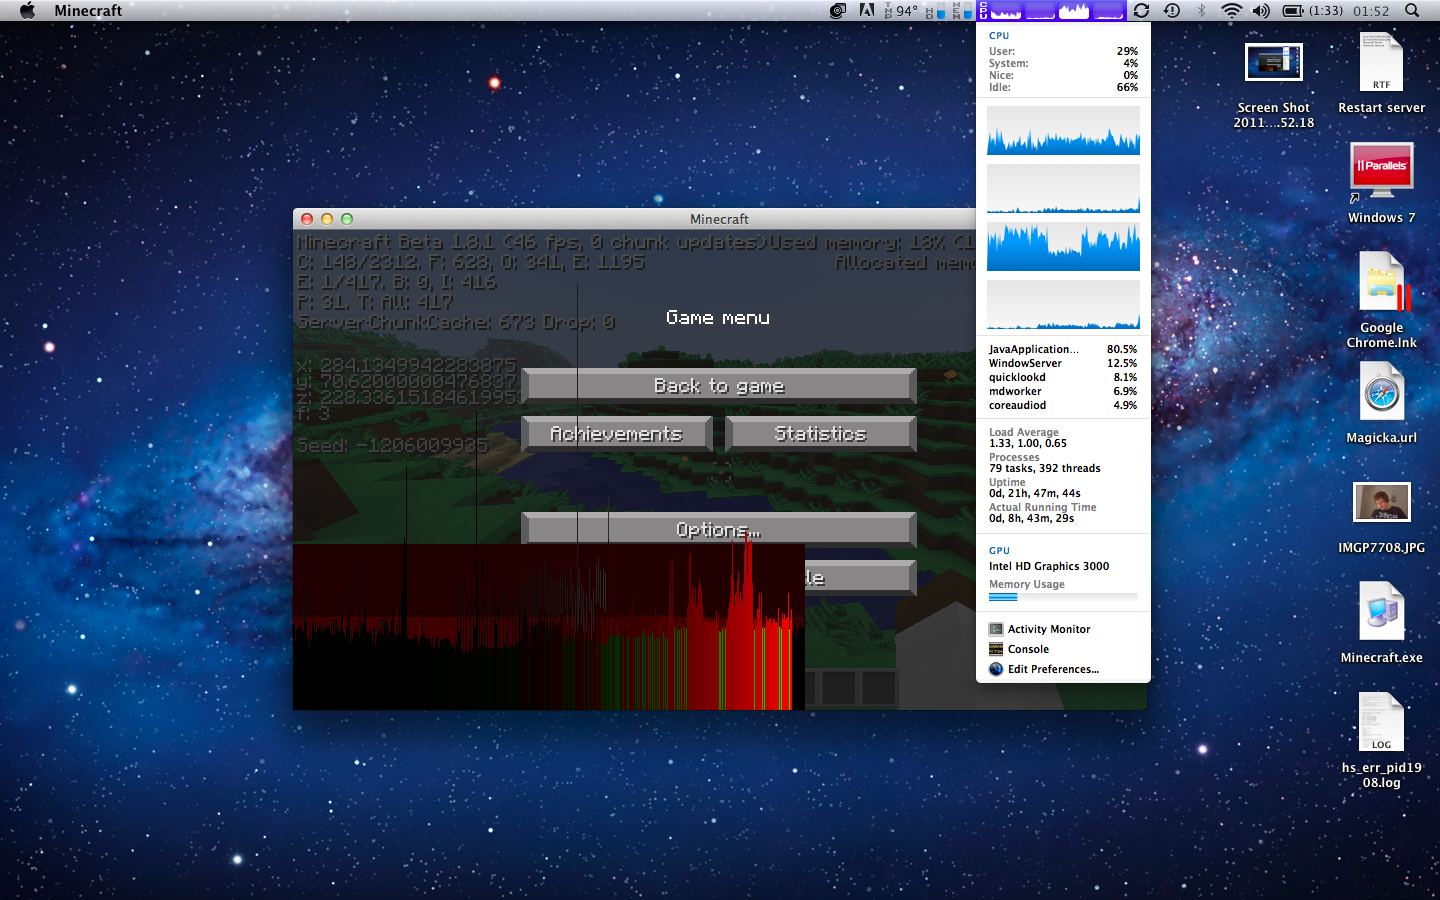Select Edit Preferences in iStat menu
This screenshot has height=900, width=1440.
point(1053,669)
